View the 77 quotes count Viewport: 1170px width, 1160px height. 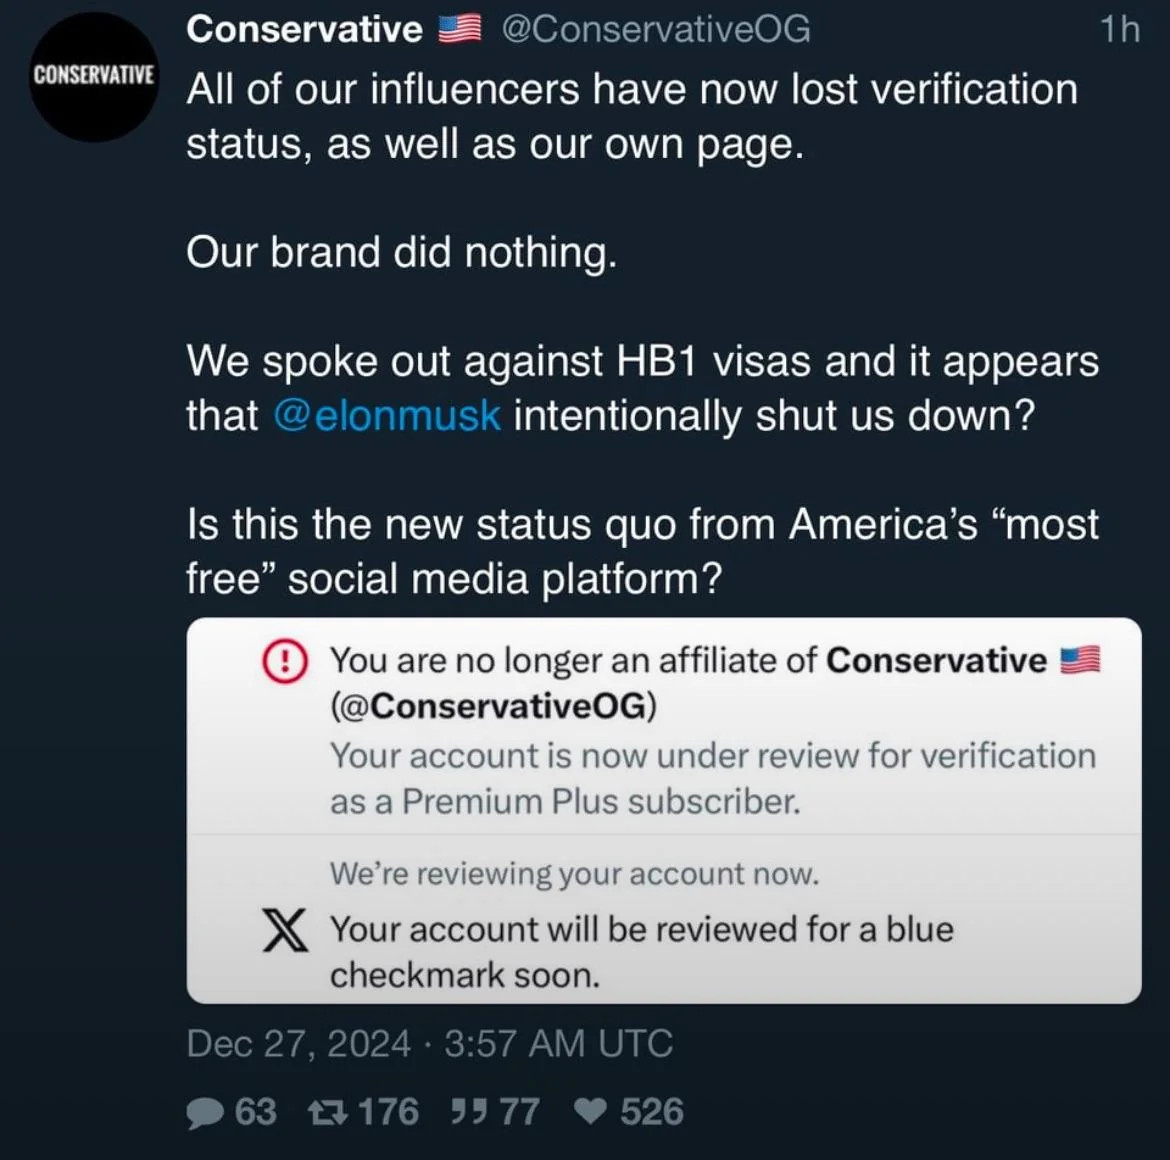click(519, 1112)
